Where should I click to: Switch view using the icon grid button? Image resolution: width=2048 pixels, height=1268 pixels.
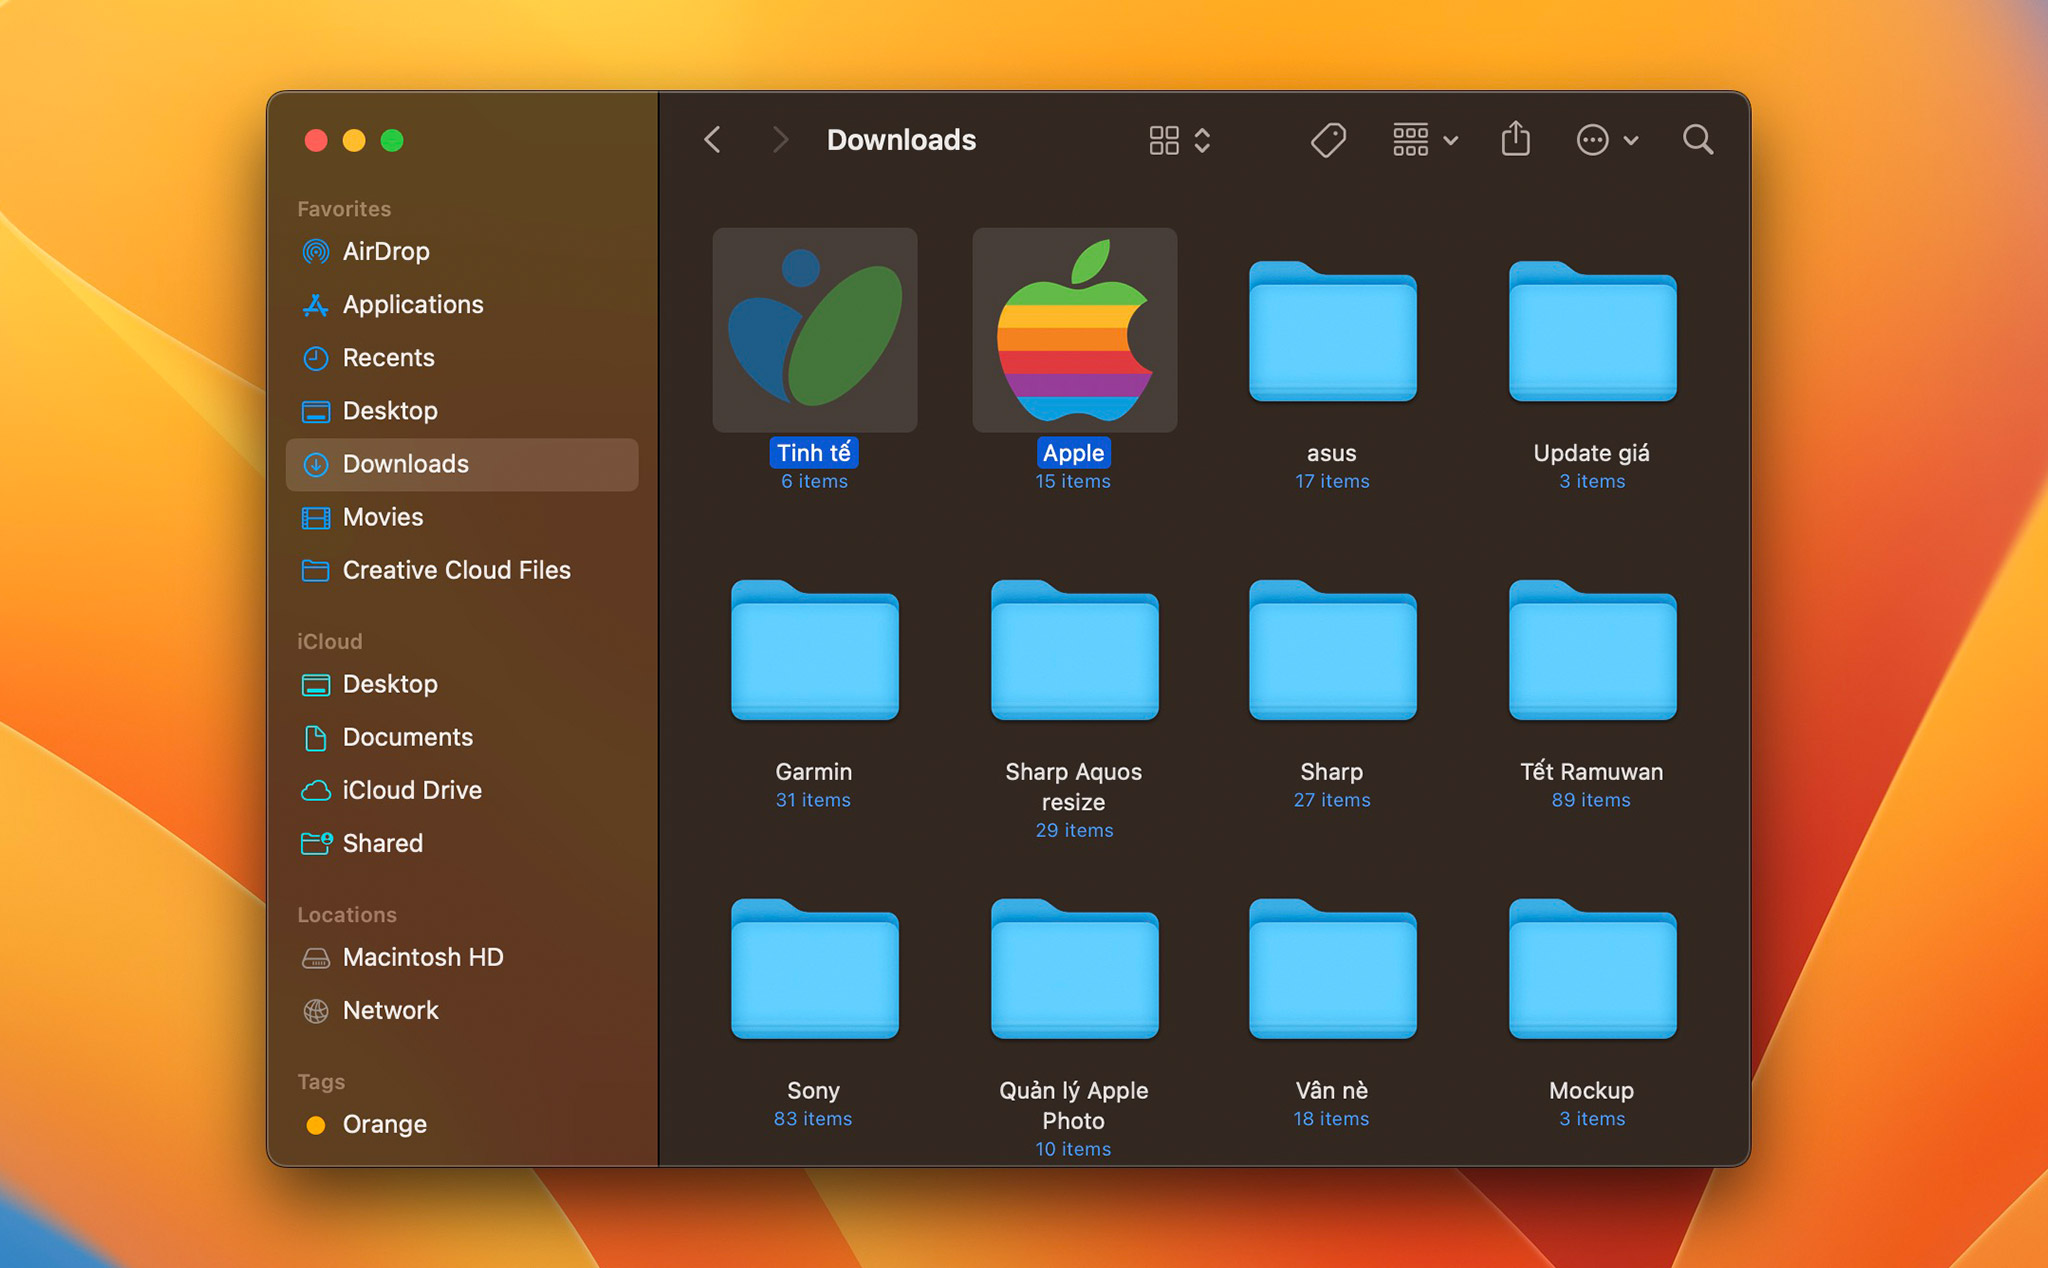tap(1163, 140)
